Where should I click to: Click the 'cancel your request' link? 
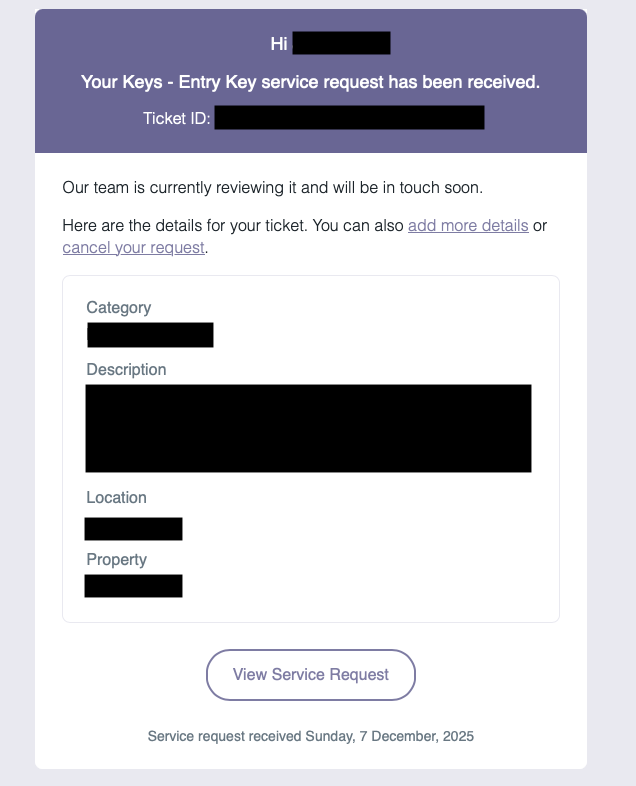pos(133,248)
